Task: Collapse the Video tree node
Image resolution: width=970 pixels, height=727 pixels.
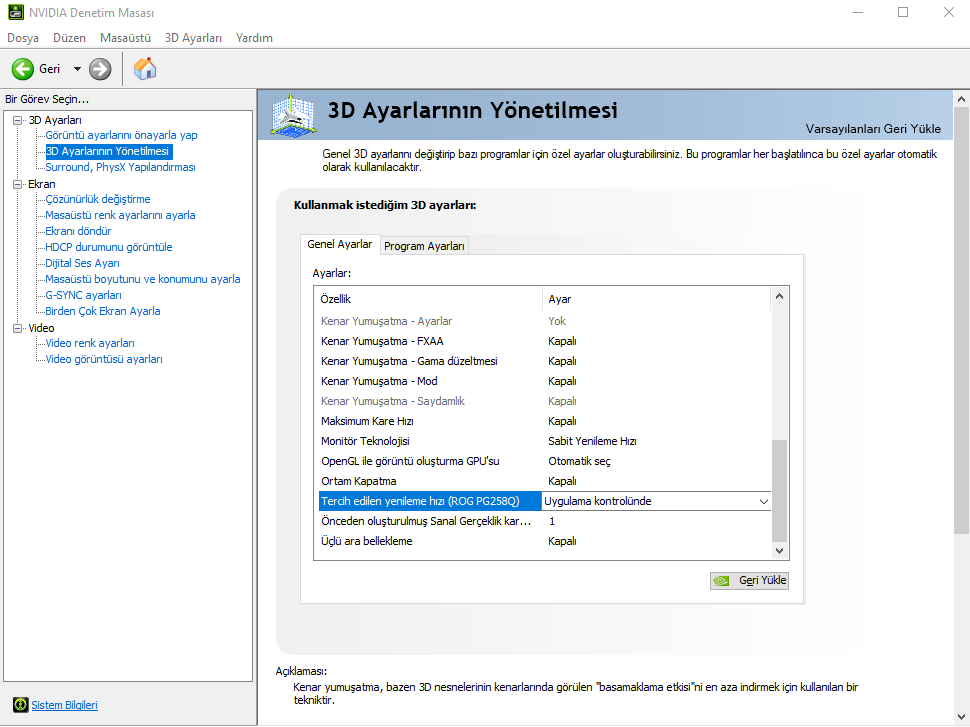Action: point(17,328)
